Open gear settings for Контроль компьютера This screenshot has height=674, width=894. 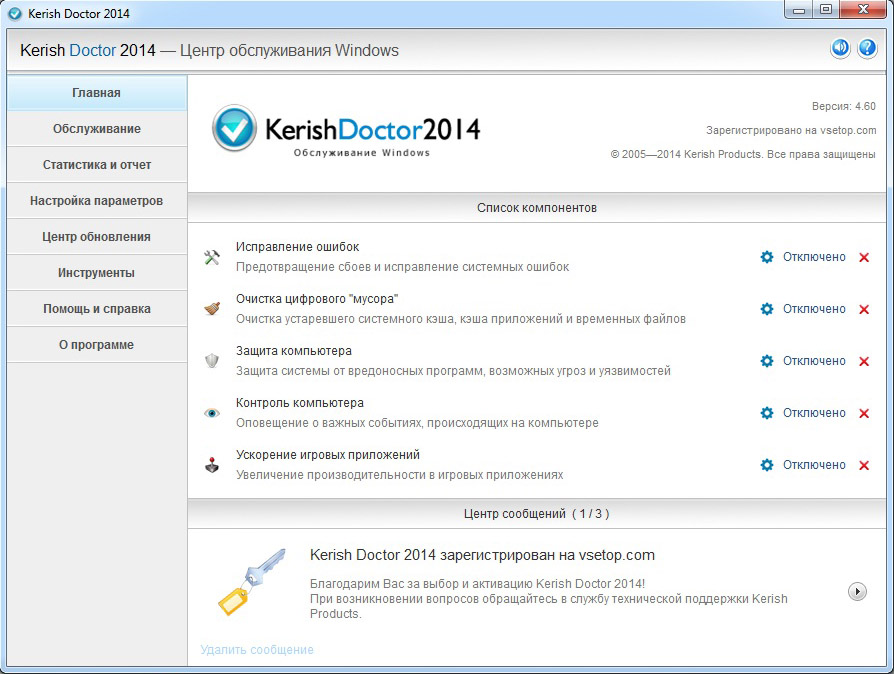pyautogui.click(x=767, y=413)
